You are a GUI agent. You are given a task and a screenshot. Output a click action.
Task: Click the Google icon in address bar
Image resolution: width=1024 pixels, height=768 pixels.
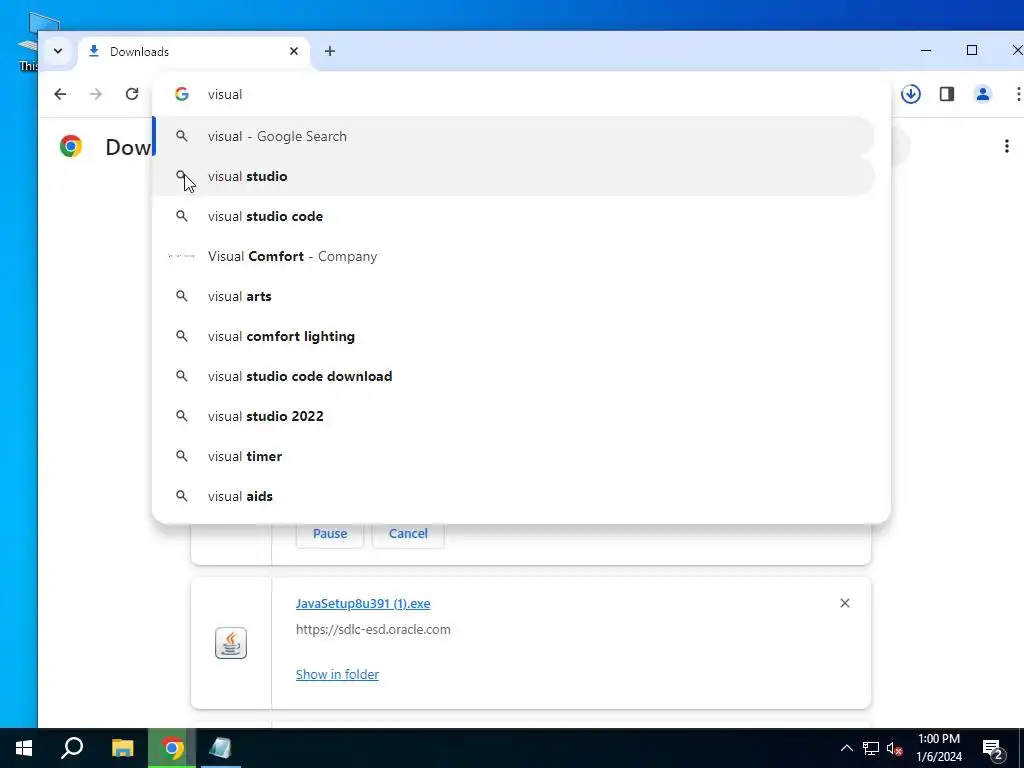[182, 94]
